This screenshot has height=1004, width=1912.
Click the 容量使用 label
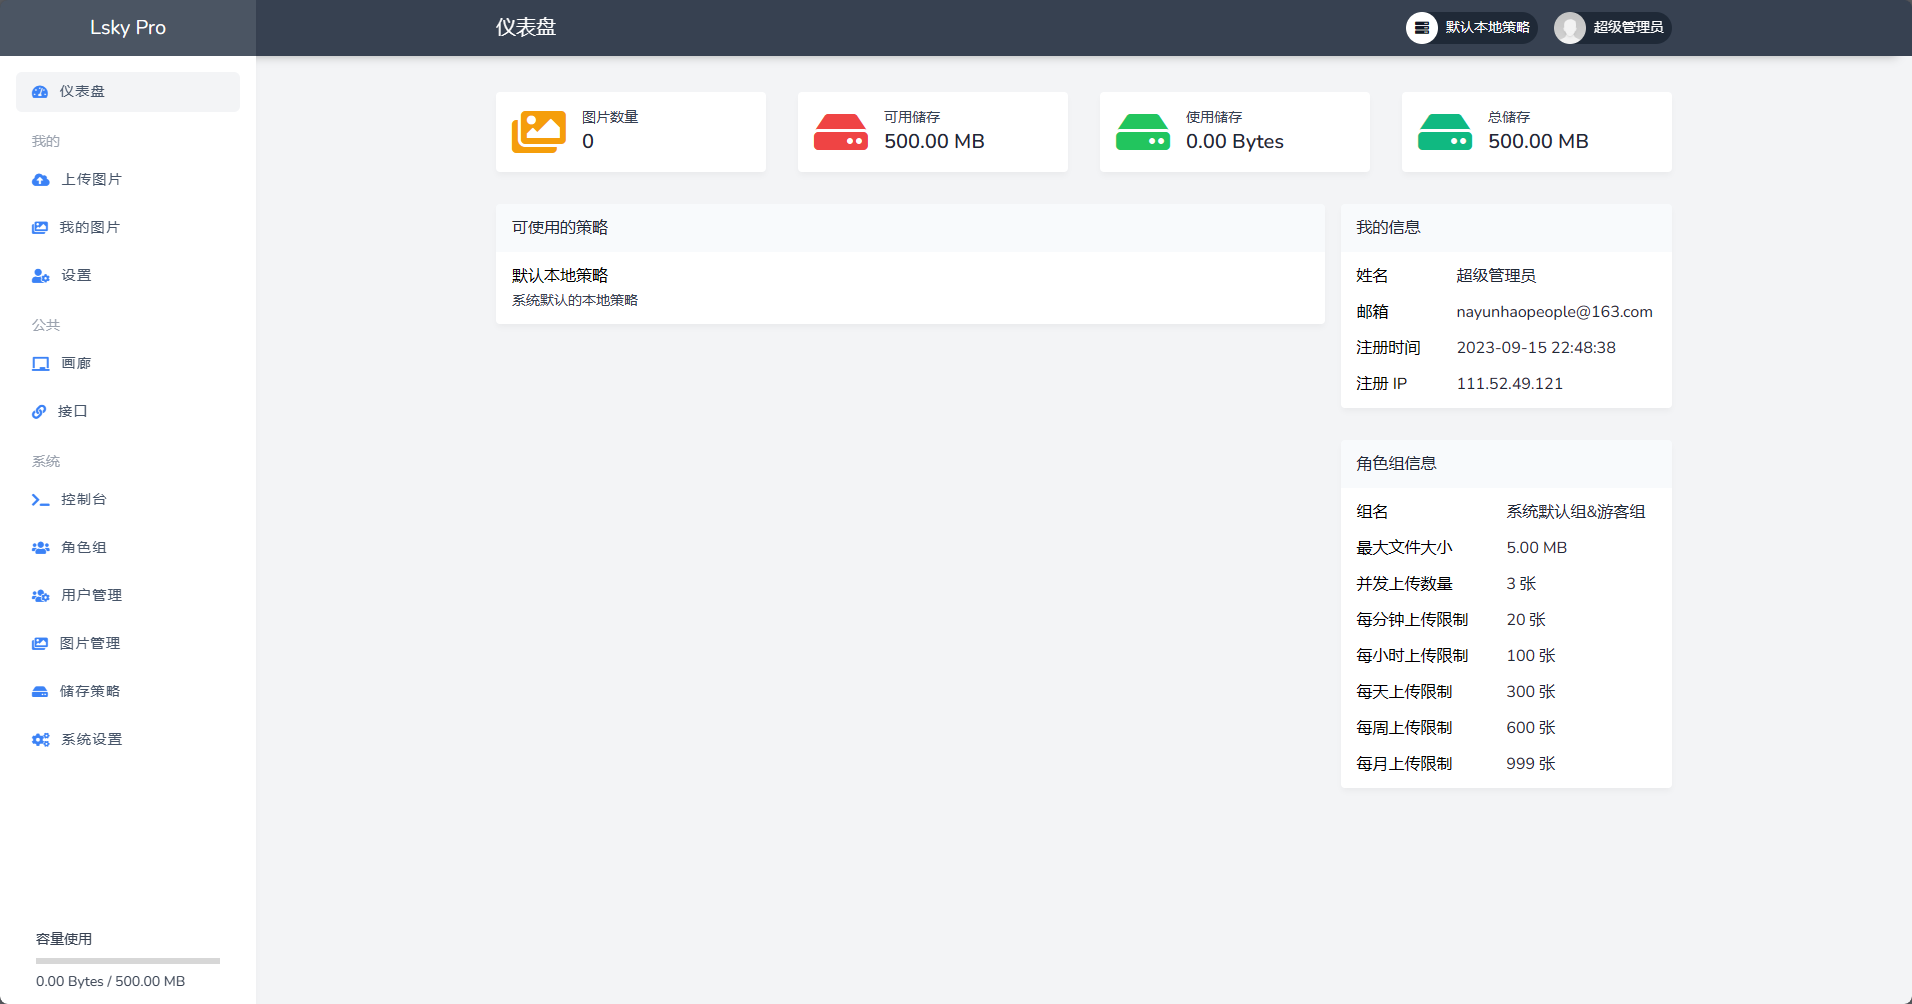click(64, 939)
